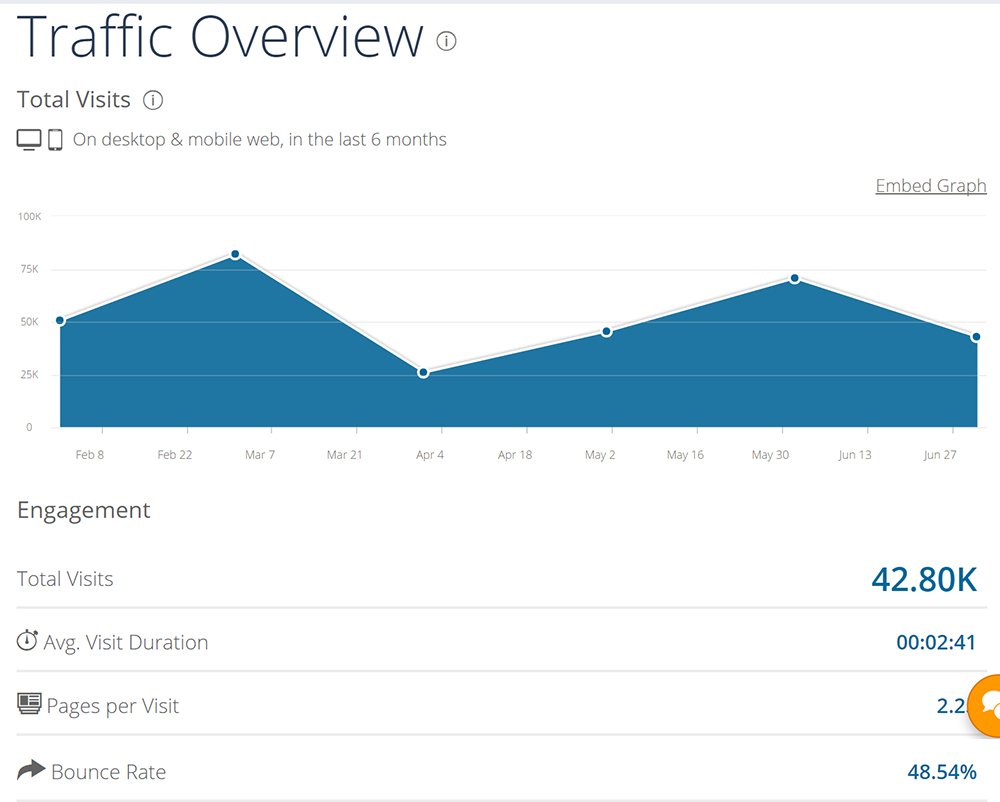The width and height of the screenshot is (1000, 802).
Task: Click the 48.54% bounce rate value
Action: coord(941,772)
